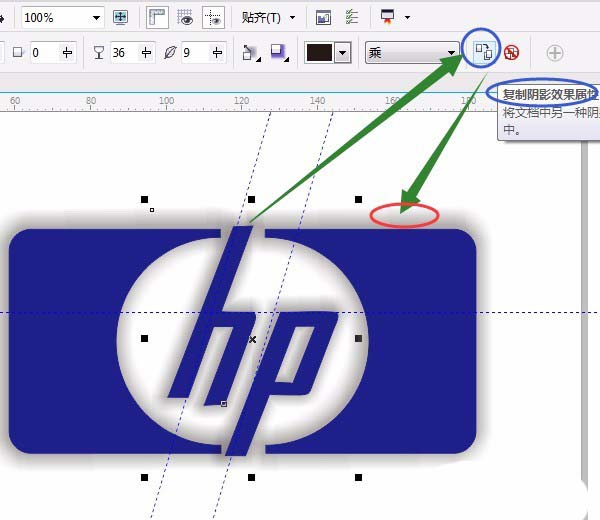This screenshot has width=600, height=520.
Task: Click the application launcher icon
Action: [x=387, y=17]
